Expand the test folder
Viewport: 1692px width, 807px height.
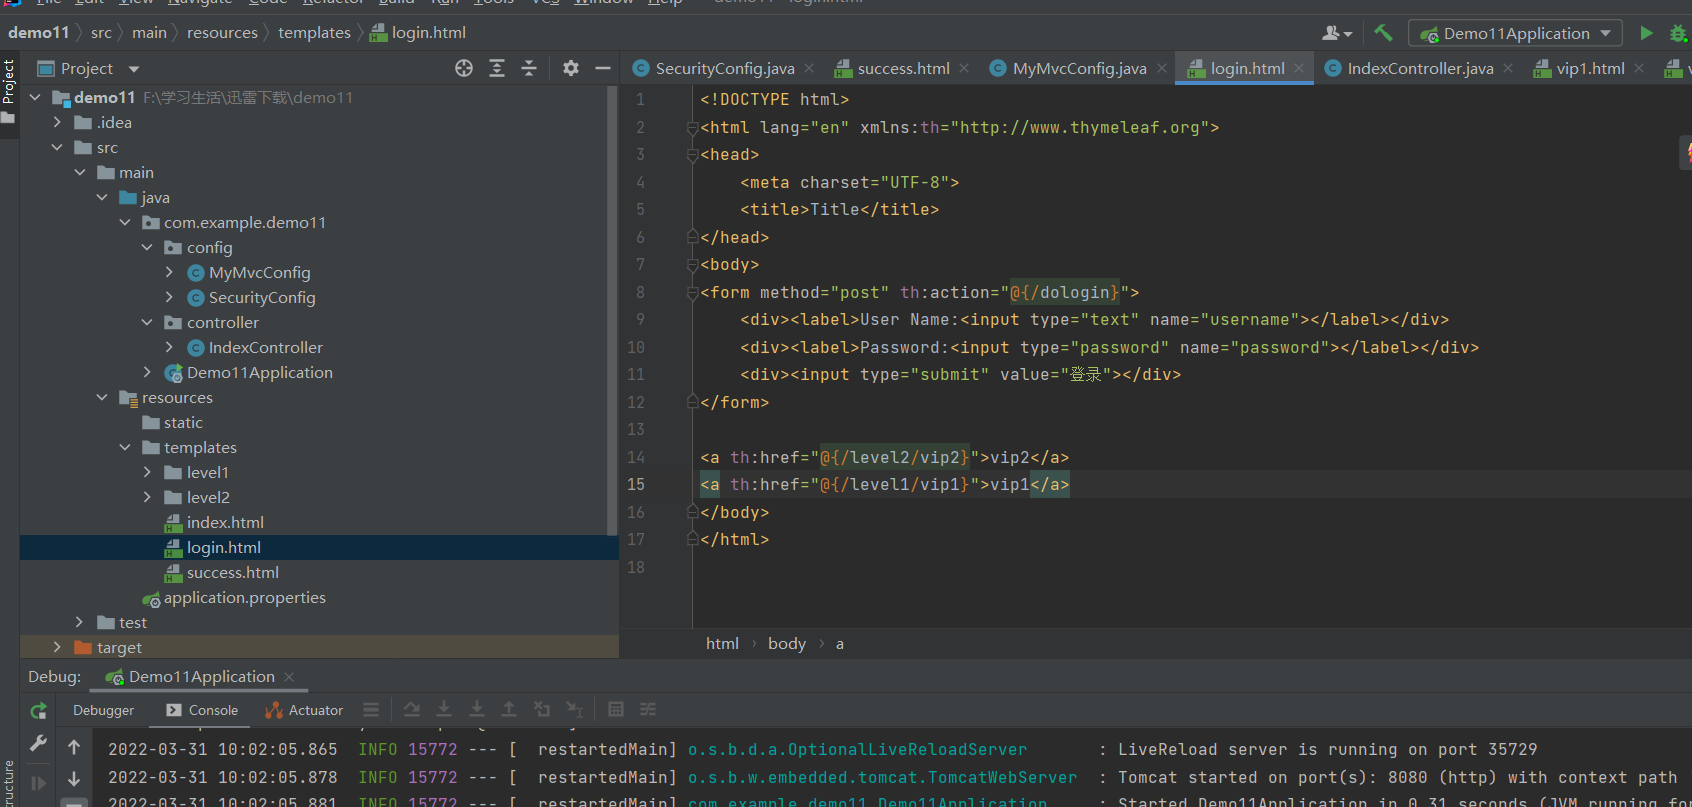tap(79, 622)
